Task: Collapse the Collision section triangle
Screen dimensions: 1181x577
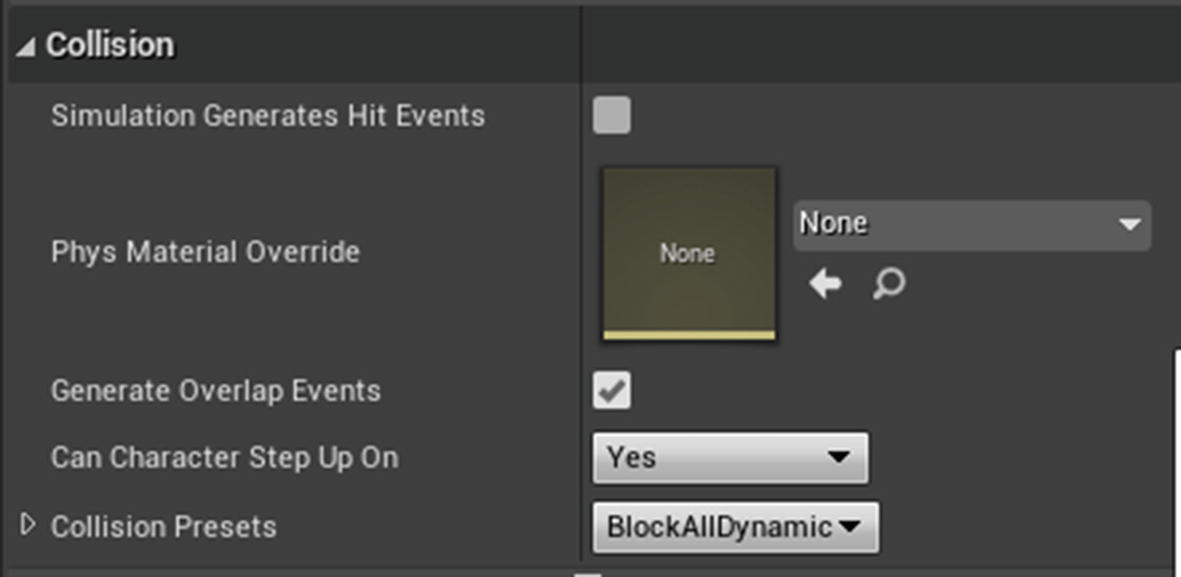Action: click(24, 47)
